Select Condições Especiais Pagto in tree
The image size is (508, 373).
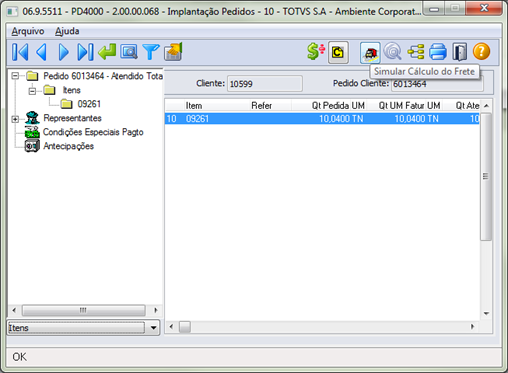tap(93, 132)
